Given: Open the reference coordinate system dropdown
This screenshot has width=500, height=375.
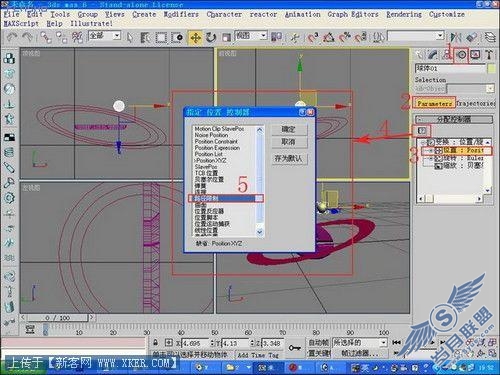Looking at the screenshot, I should point(263,35).
